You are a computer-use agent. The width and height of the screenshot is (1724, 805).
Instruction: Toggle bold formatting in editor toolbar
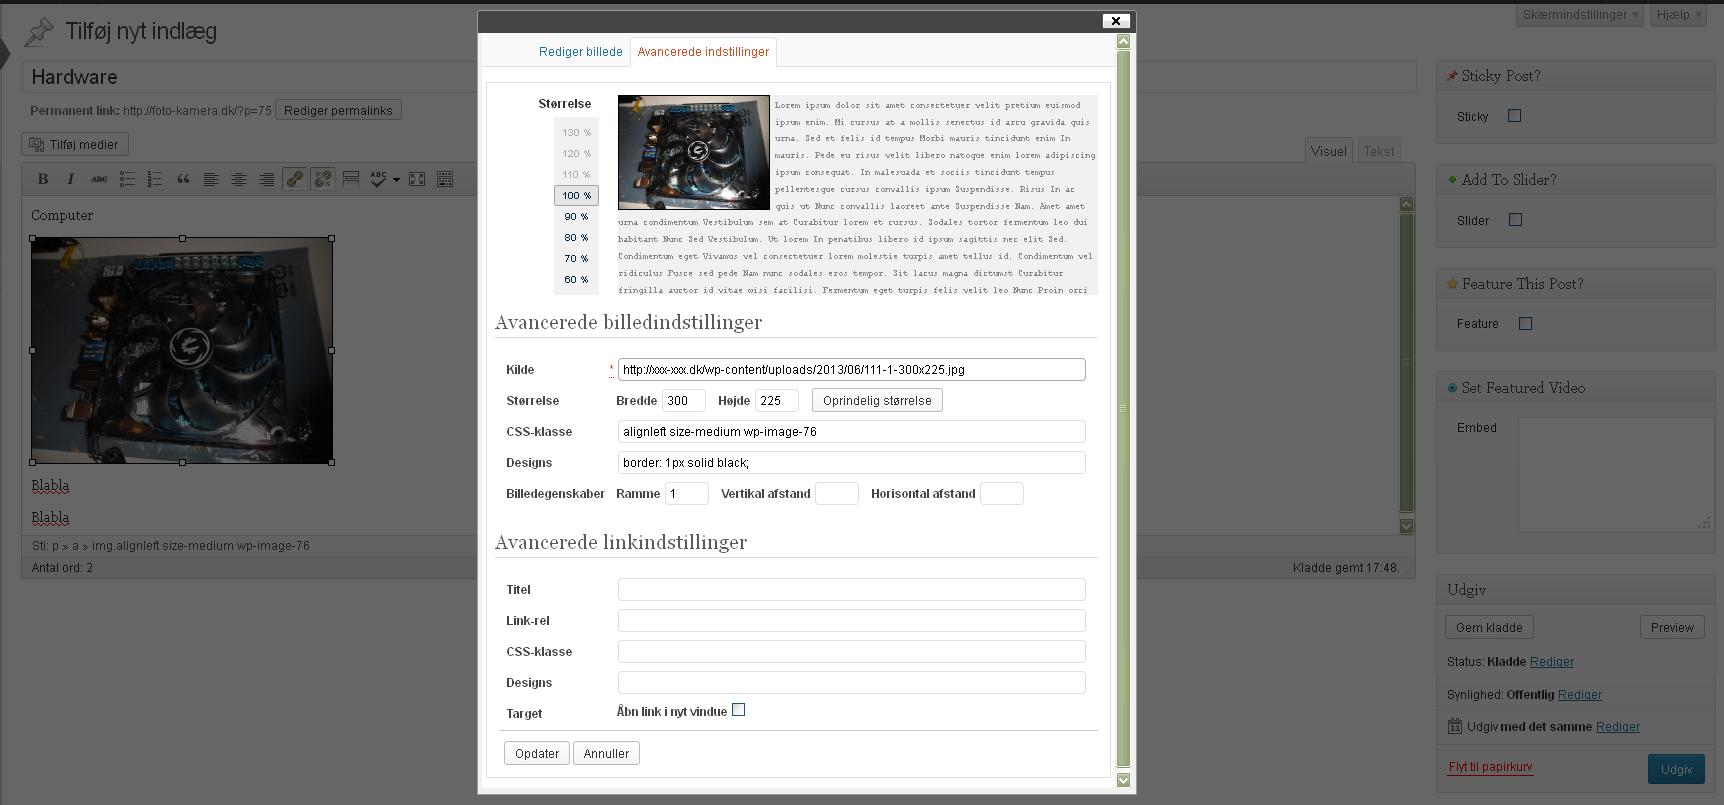pos(43,179)
